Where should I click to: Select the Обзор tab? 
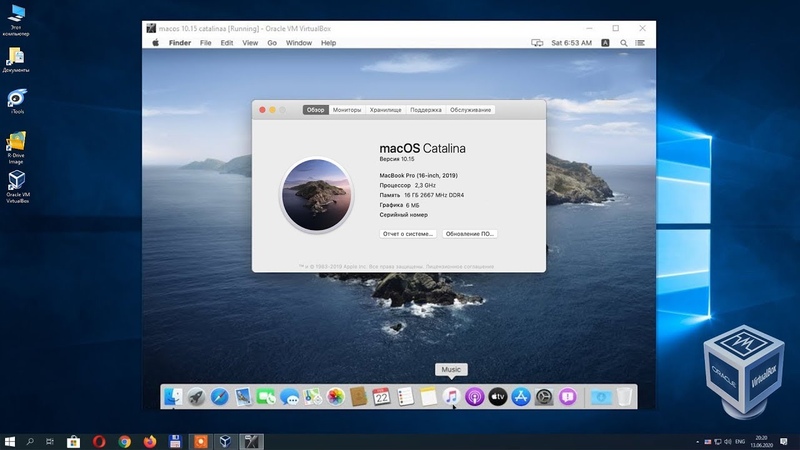point(315,110)
